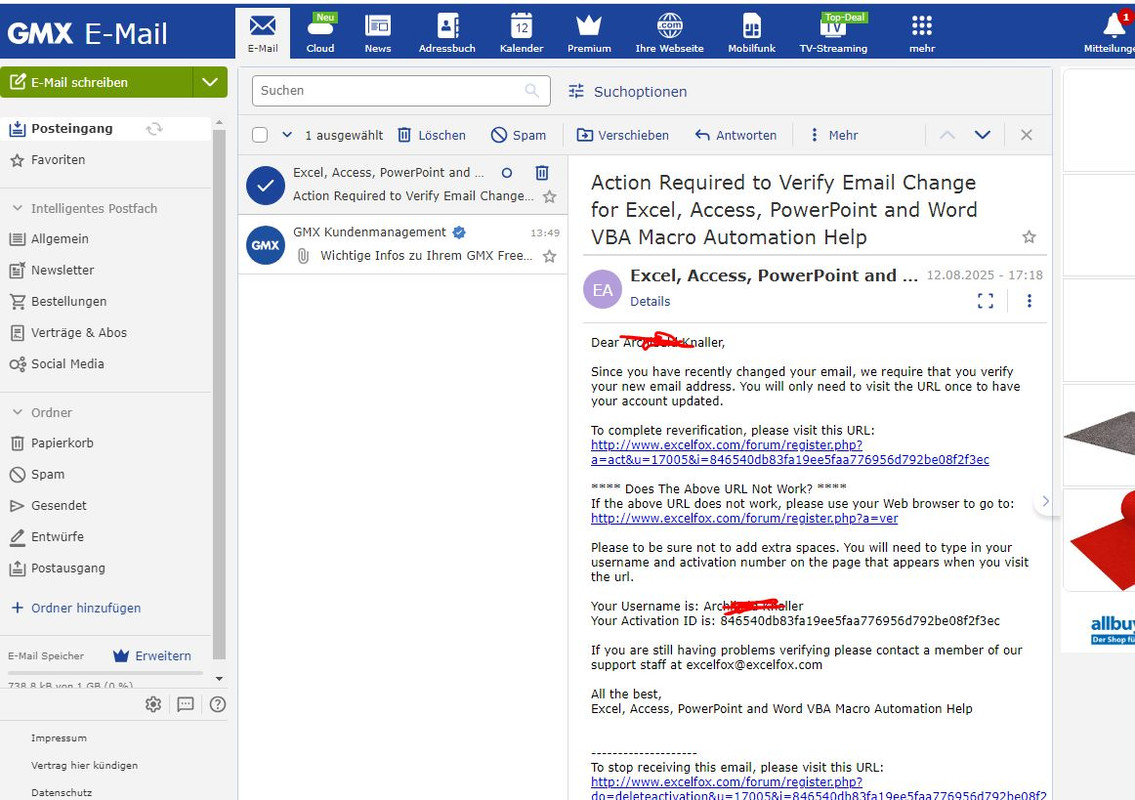Go to the previous email with the up chevron

(x=947, y=135)
